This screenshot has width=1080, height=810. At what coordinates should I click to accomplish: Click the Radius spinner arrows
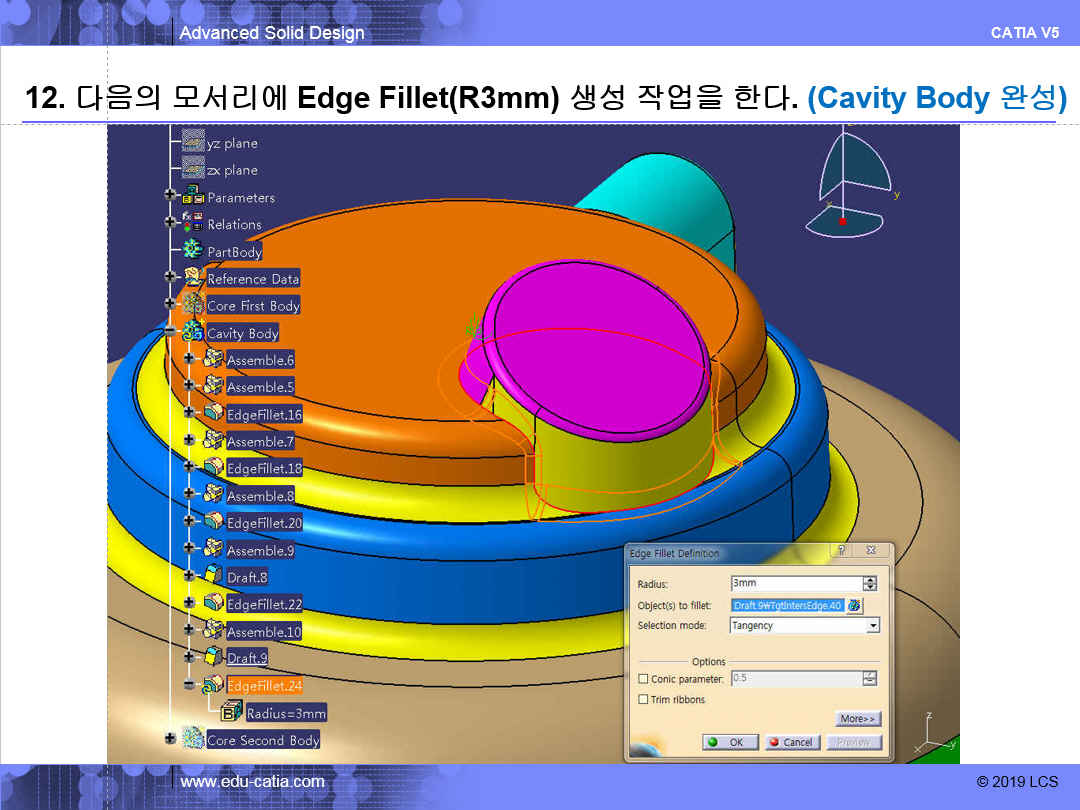tap(869, 584)
